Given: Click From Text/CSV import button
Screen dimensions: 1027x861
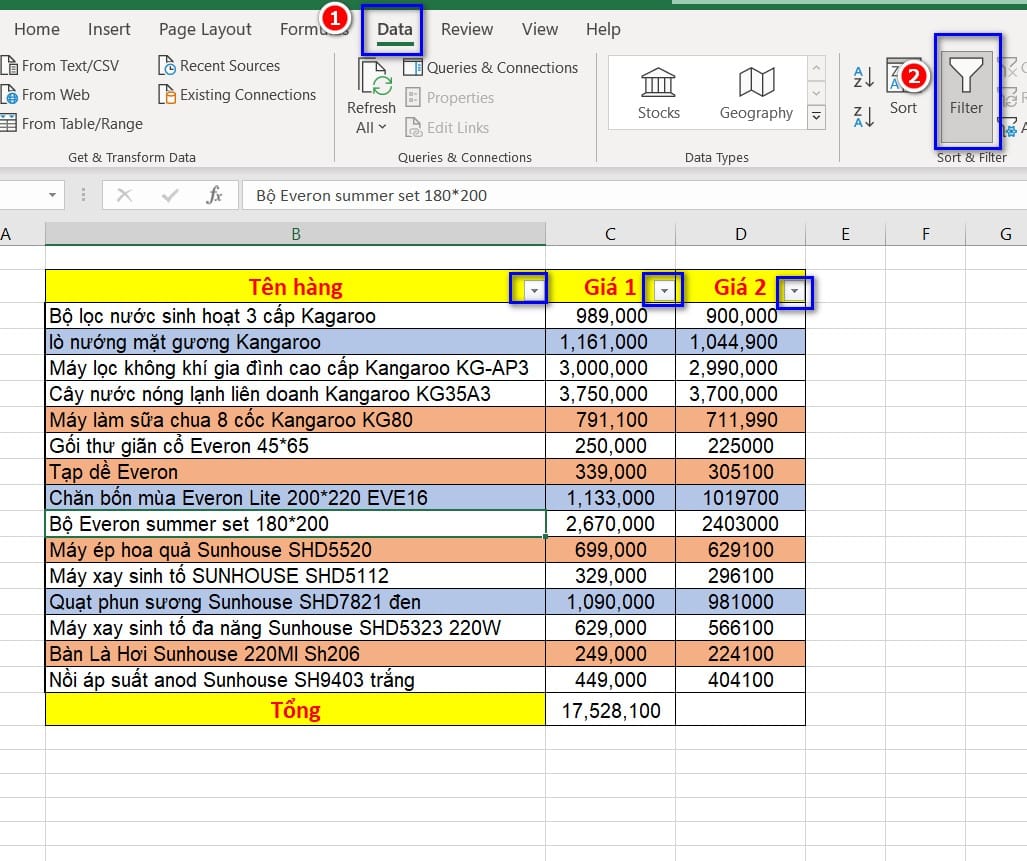Looking at the screenshot, I should pos(60,66).
